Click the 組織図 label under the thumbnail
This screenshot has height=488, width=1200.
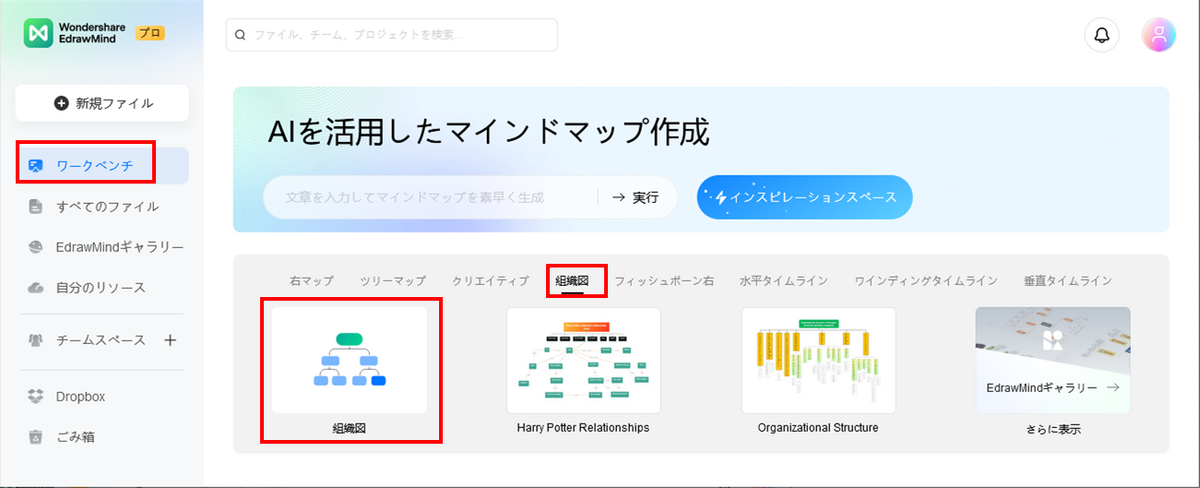click(350, 428)
